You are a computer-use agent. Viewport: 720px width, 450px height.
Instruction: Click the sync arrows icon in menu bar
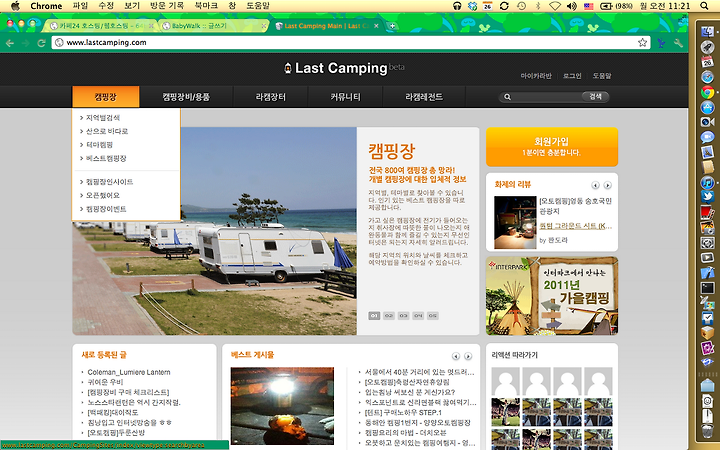coord(504,6)
